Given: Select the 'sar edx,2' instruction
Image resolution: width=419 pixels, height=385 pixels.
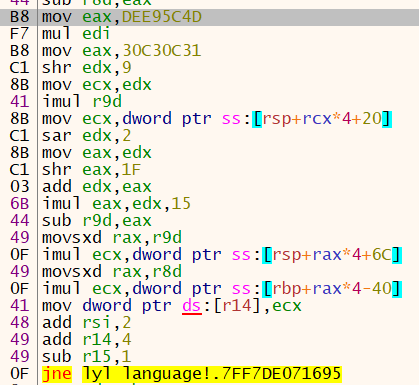Looking at the screenshot, I should pos(87,136).
